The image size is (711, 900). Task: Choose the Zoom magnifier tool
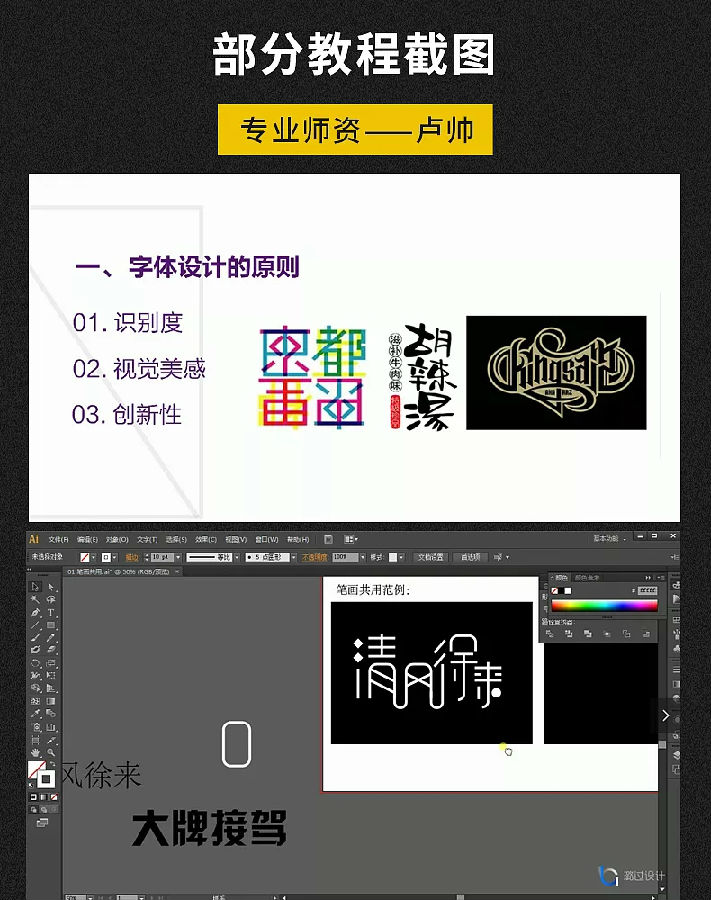pos(50,752)
